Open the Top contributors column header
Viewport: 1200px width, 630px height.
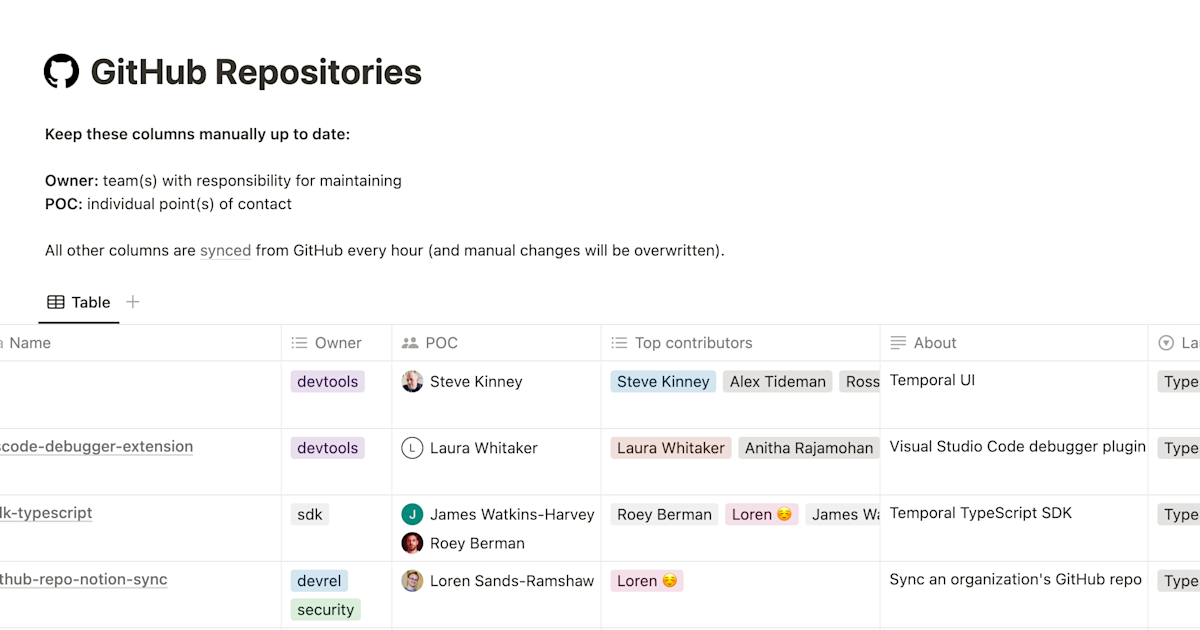(740, 343)
